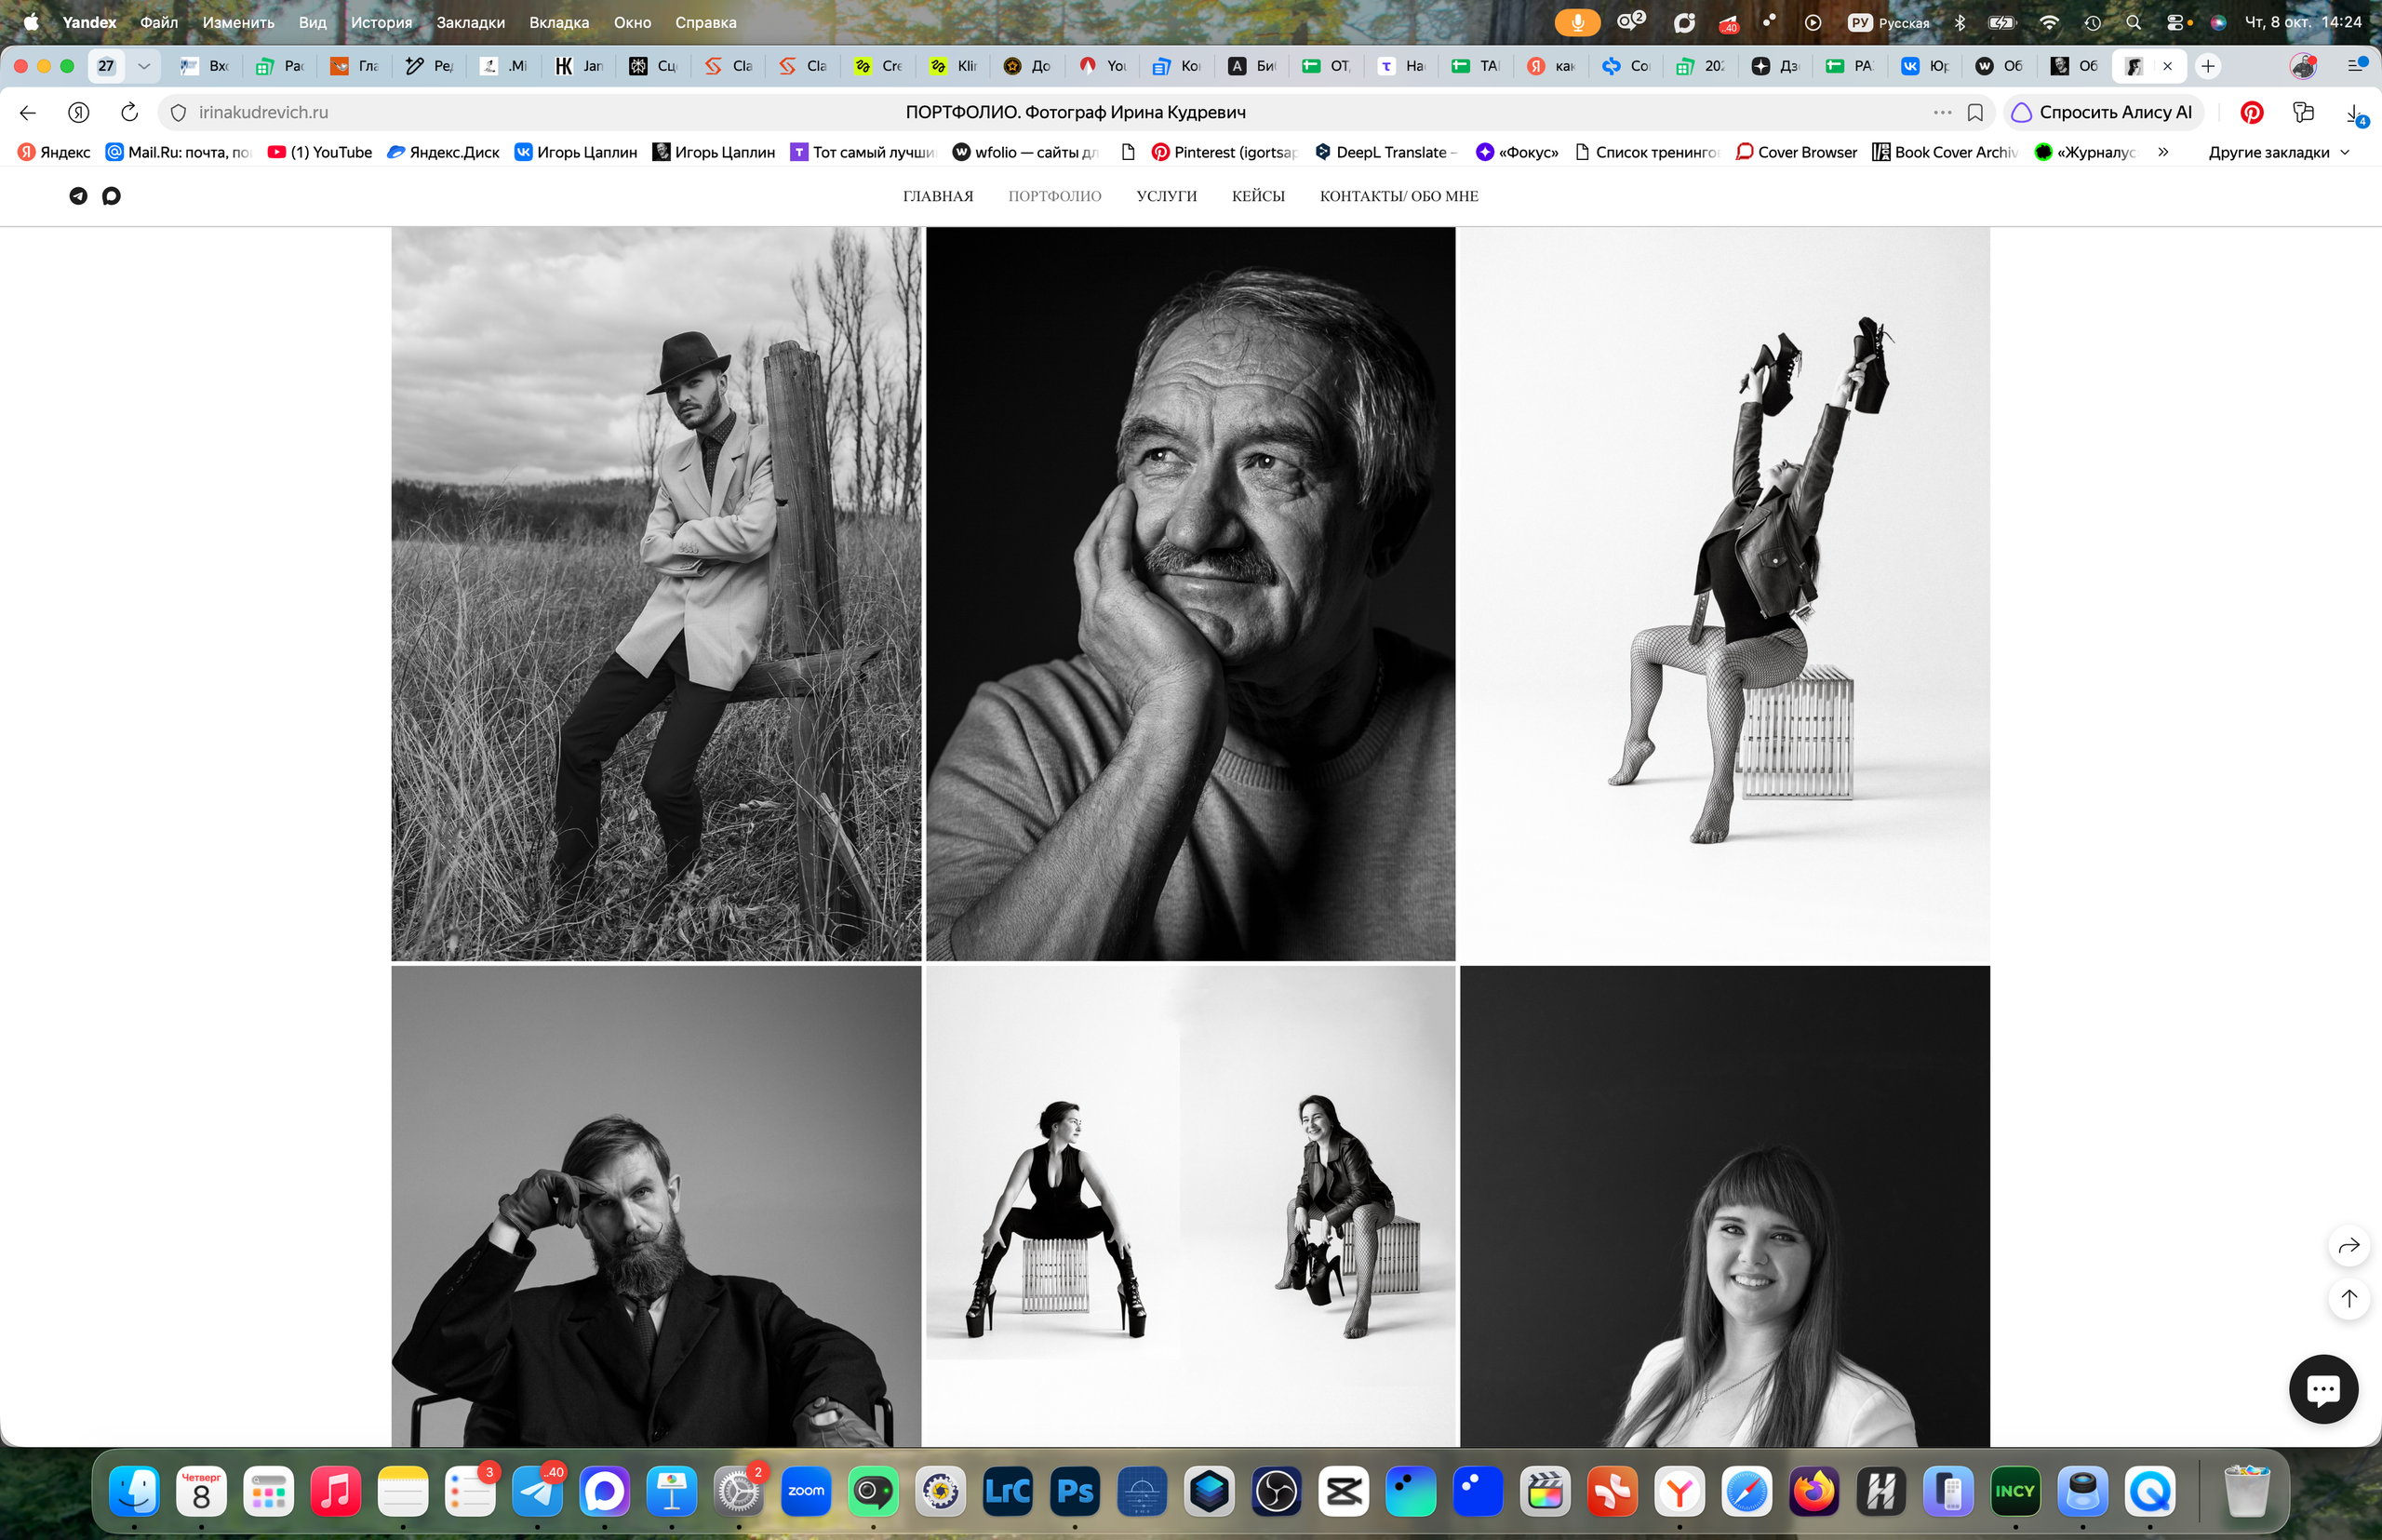Expand the tab group dropdown chevron

(143, 66)
